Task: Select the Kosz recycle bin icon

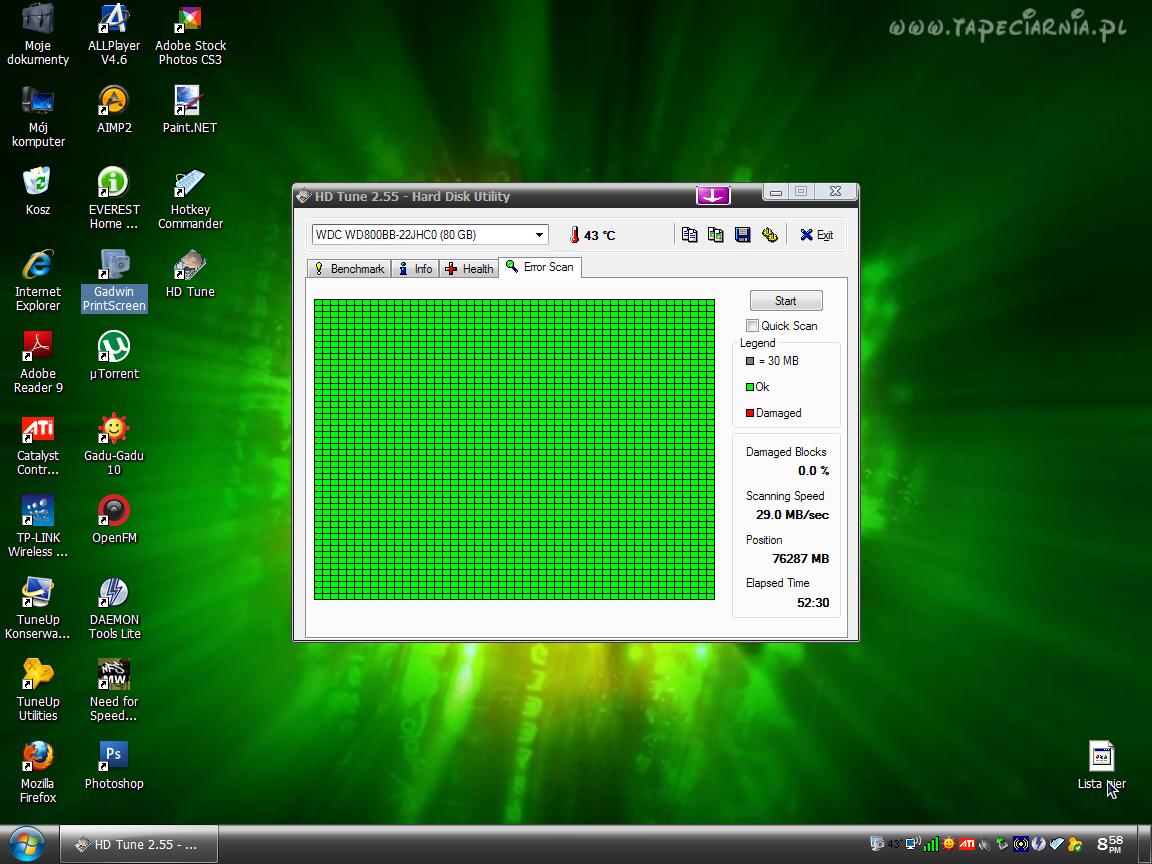Action: [x=37, y=192]
